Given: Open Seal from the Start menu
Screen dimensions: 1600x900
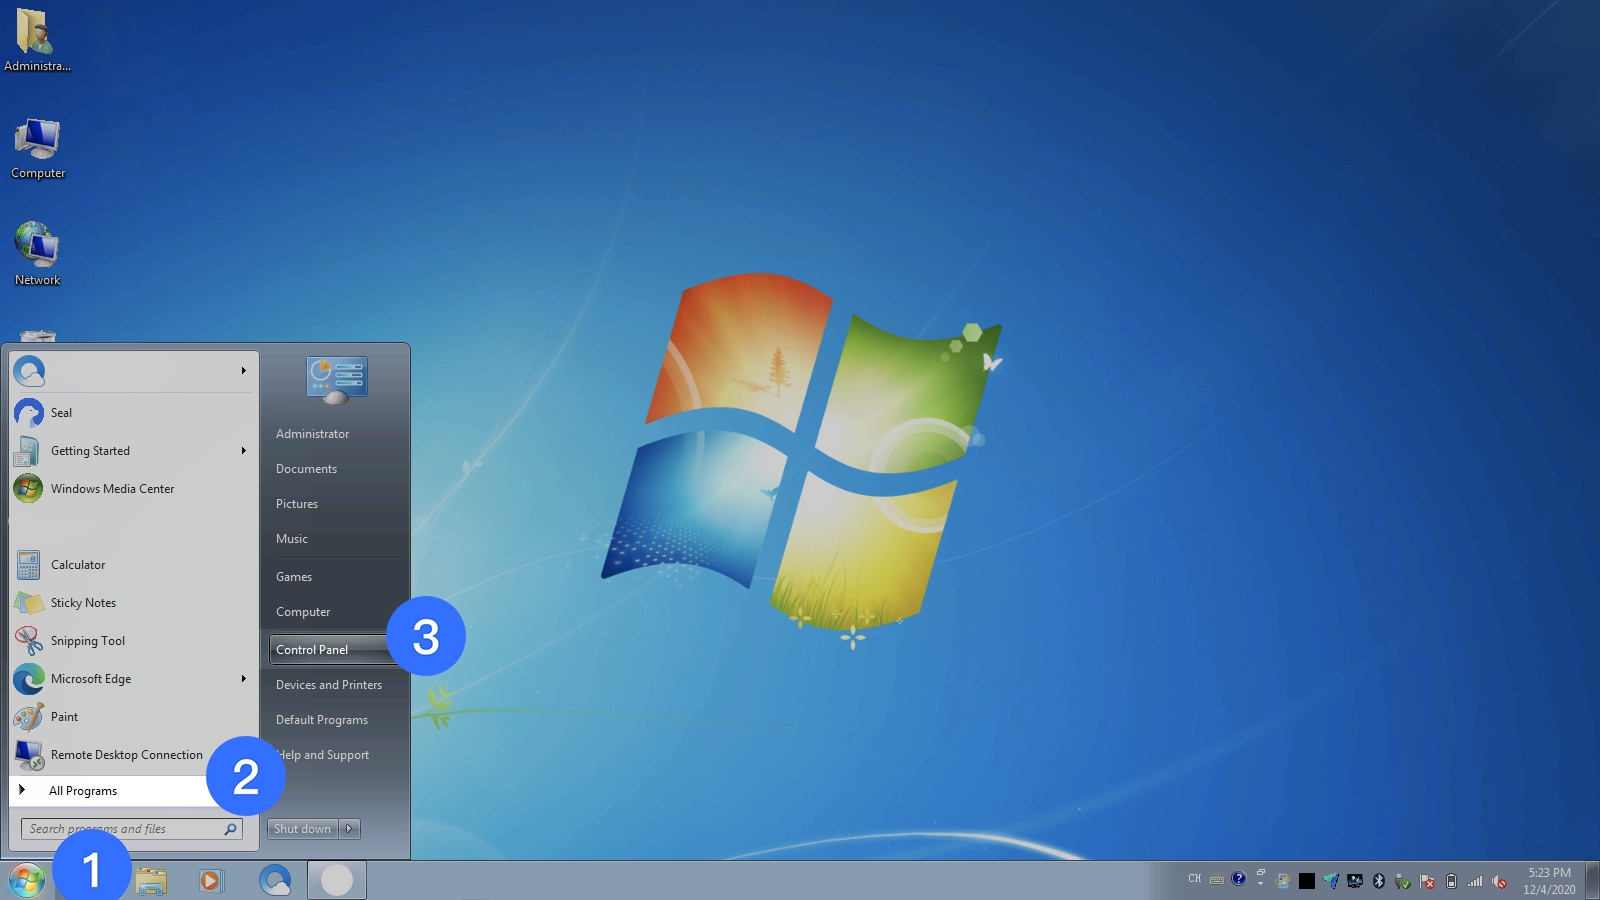Looking at the screenshot, I should click(134, 413).
